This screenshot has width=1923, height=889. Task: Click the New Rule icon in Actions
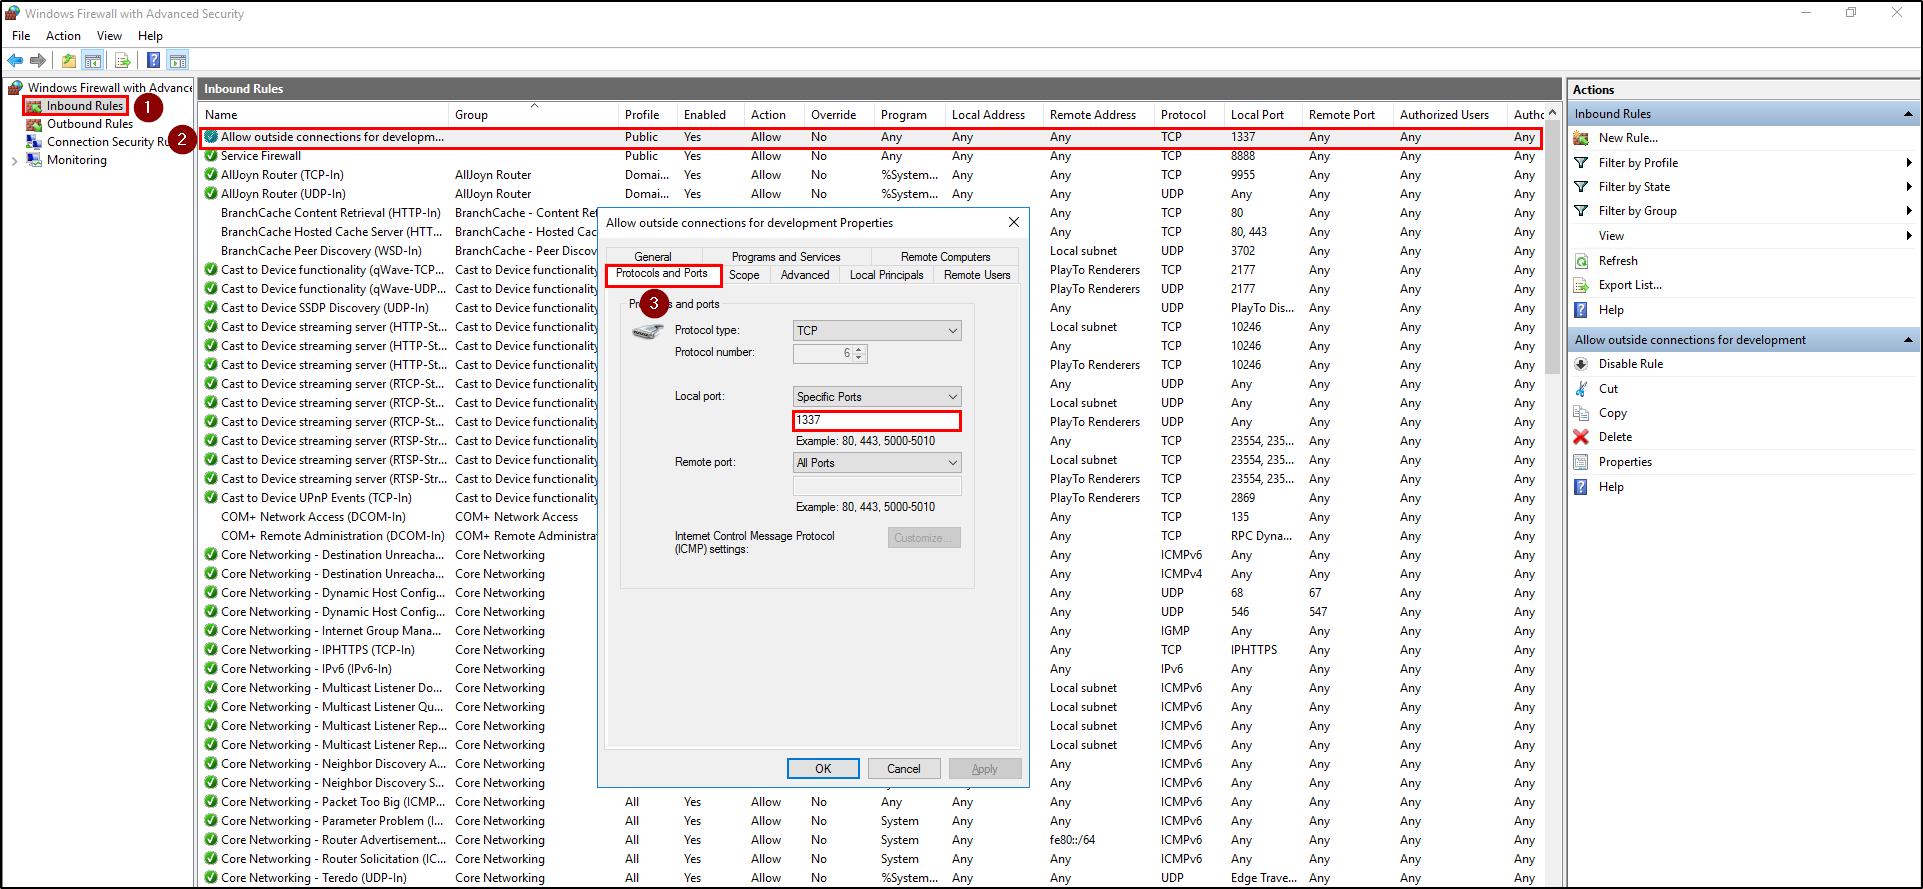point(1581,138)
